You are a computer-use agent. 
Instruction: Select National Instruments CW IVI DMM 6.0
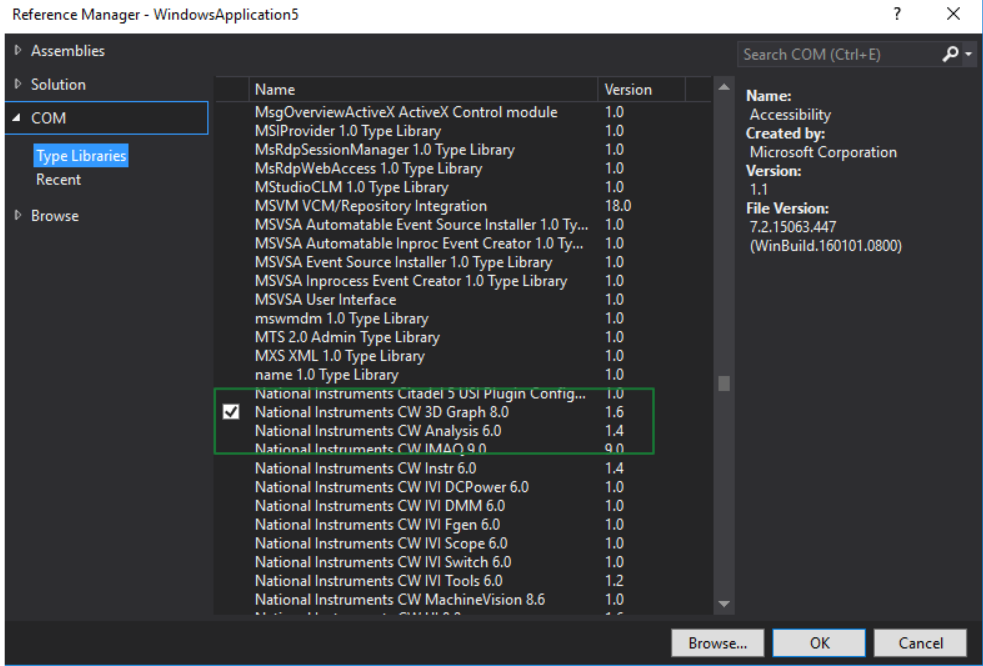pos(464,506)
